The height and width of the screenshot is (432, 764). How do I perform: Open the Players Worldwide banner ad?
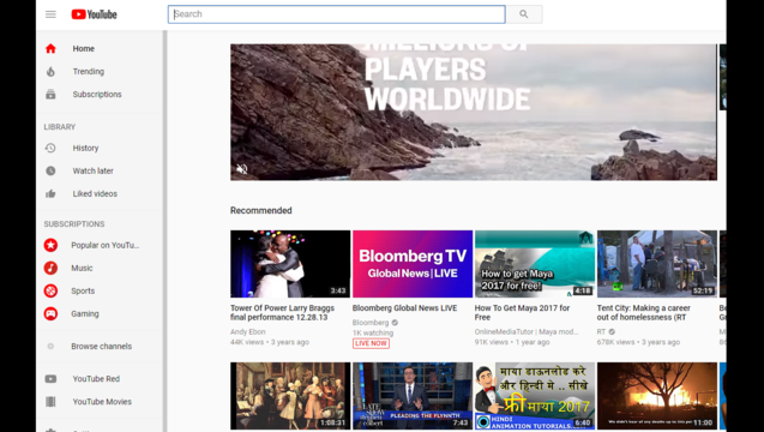click(x=474, y=112)
